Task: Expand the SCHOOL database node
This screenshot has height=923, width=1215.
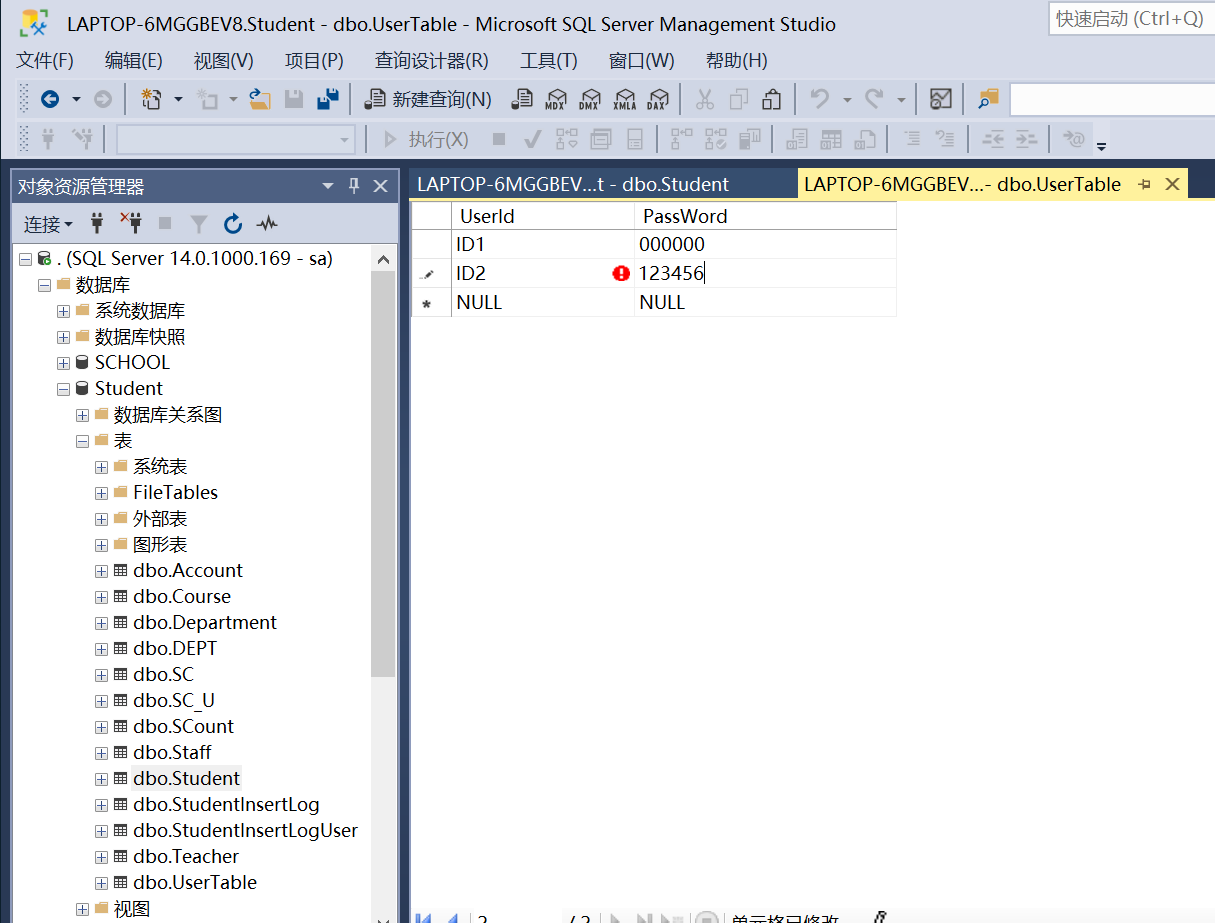Action: coord(64,363)
